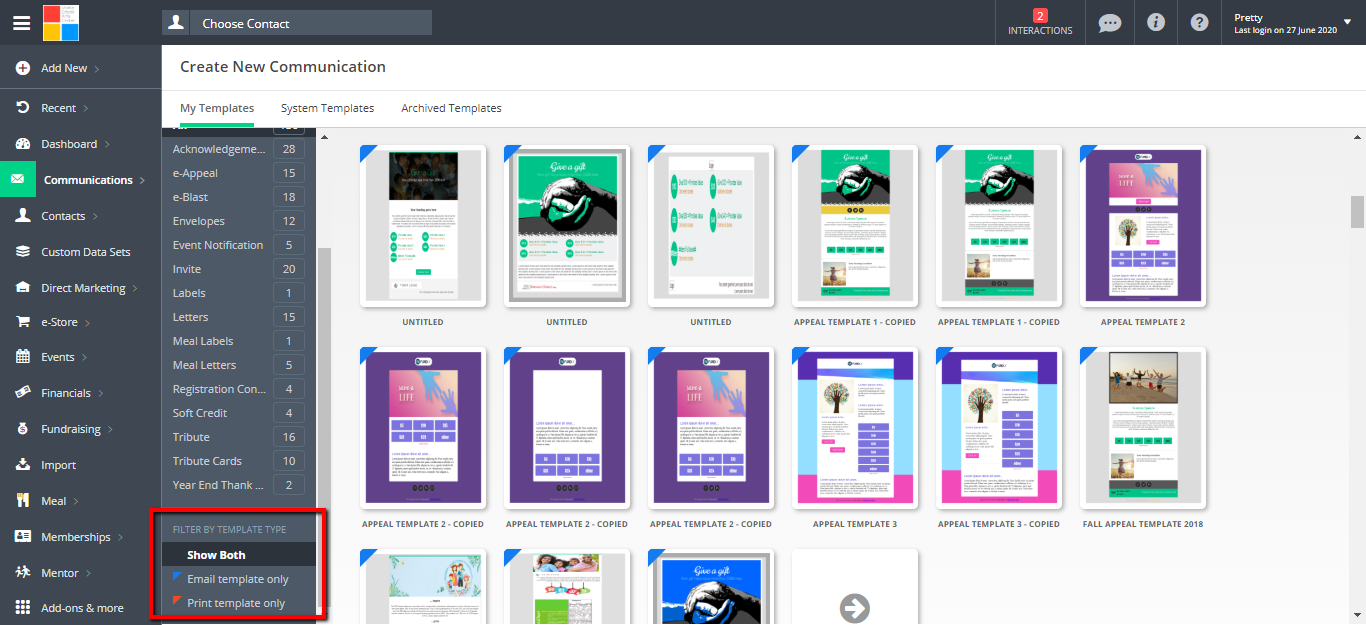Expand the Fundraising chevron
Screen dimensions: 1366x625
click(x=110, y=430)
